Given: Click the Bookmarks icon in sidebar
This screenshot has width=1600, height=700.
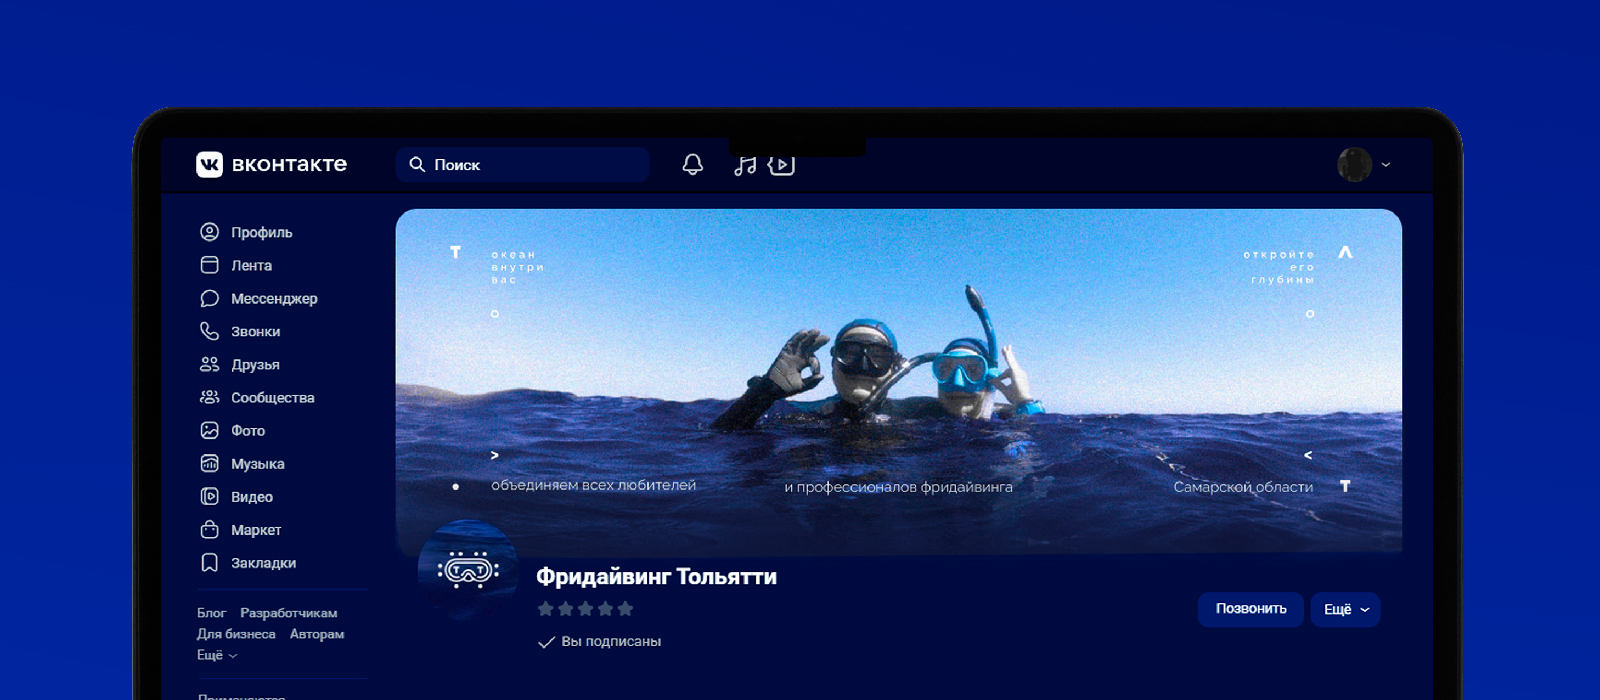Looking at the screenshot, I should click(x=209, y=563).
